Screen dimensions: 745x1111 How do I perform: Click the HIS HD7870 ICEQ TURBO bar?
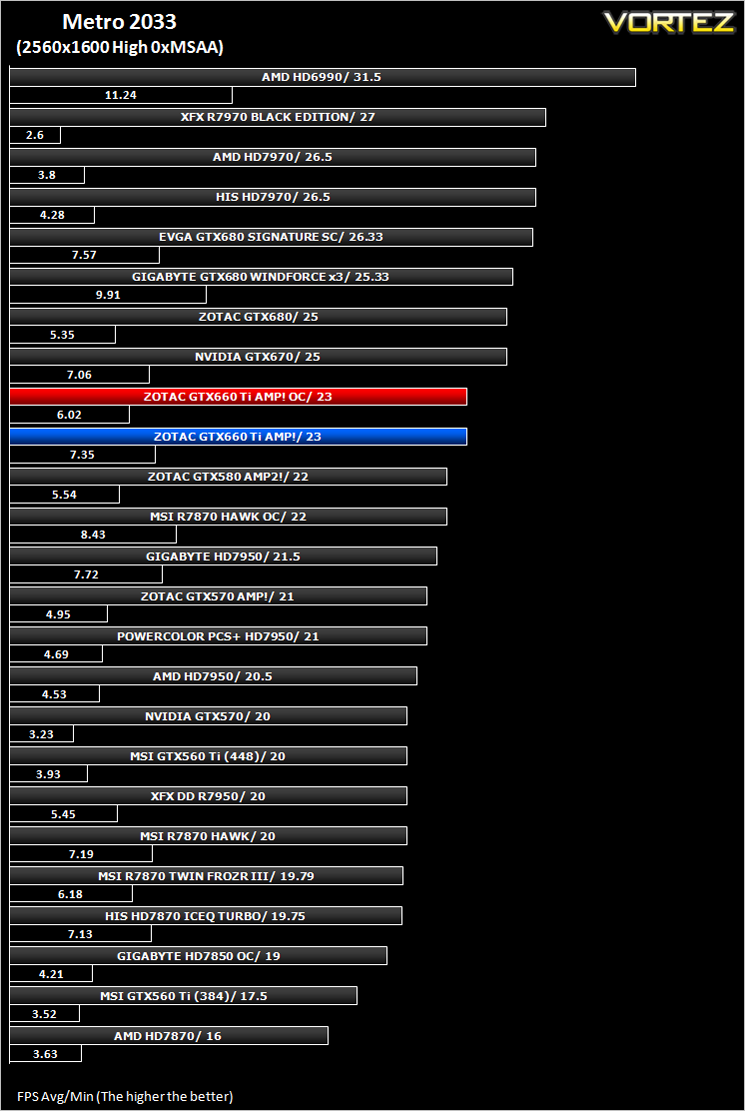click(206, 915)
